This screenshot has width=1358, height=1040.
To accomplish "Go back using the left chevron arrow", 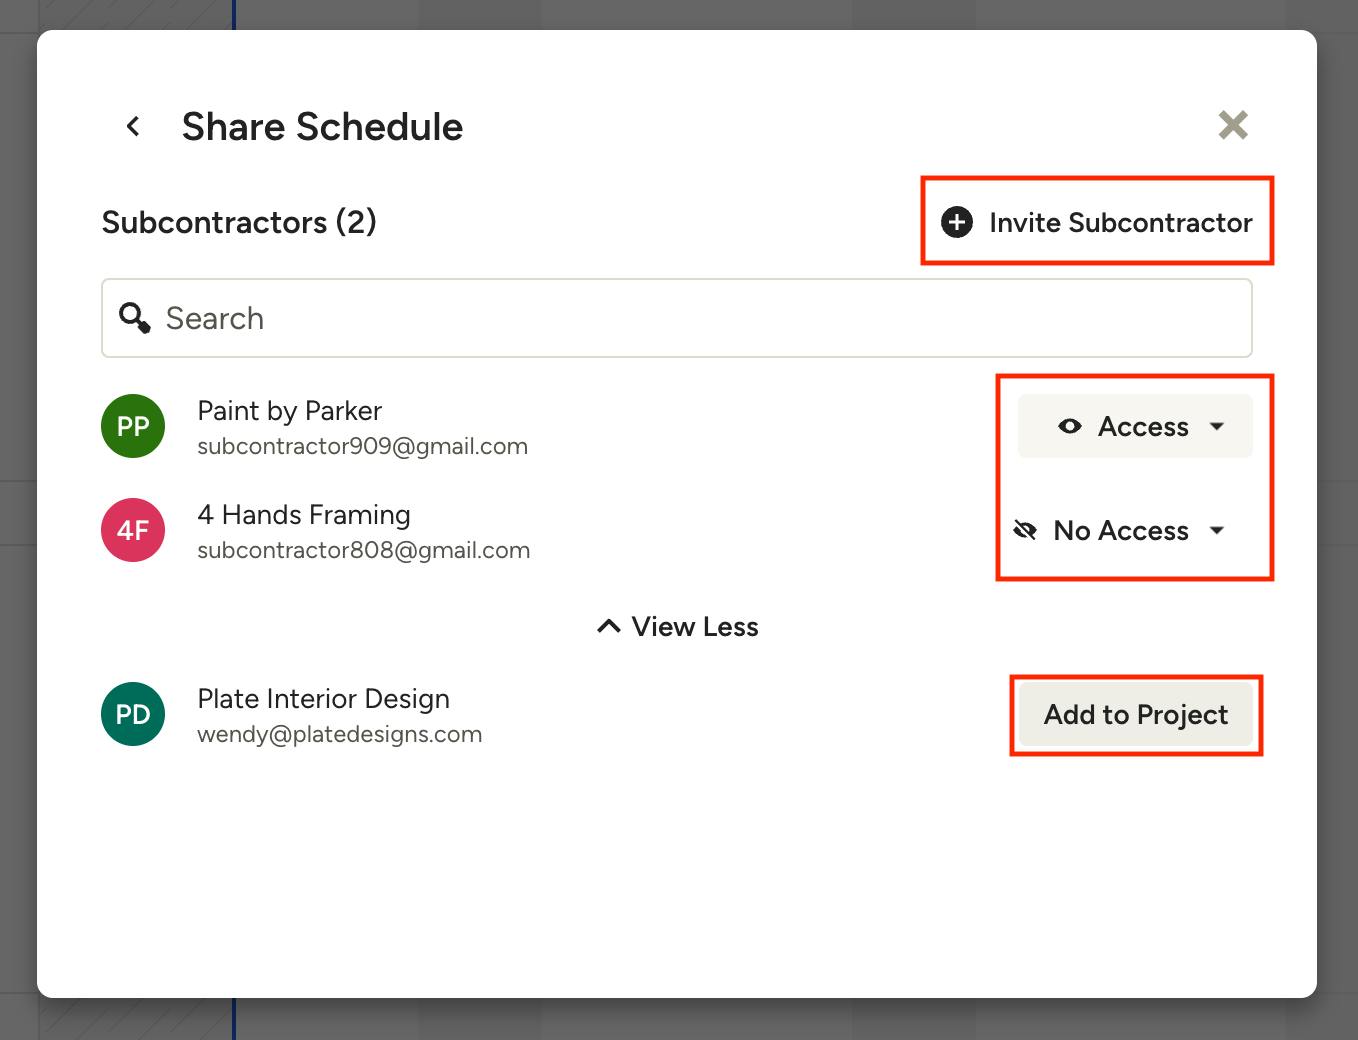I will pos(133,126).
